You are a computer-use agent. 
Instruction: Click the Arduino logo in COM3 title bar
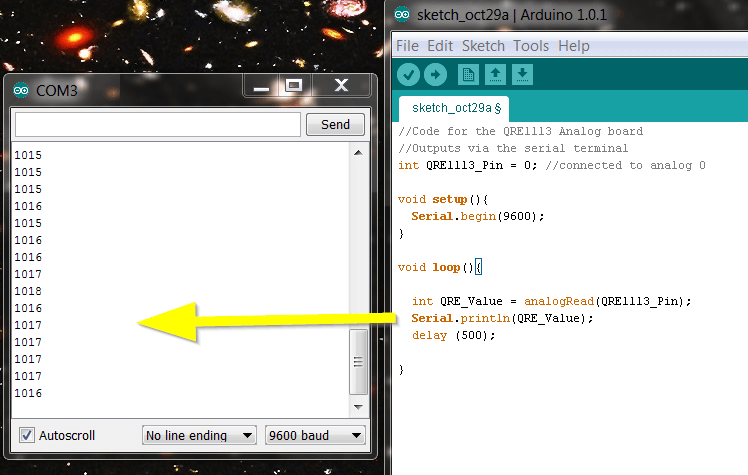(21, 90)
